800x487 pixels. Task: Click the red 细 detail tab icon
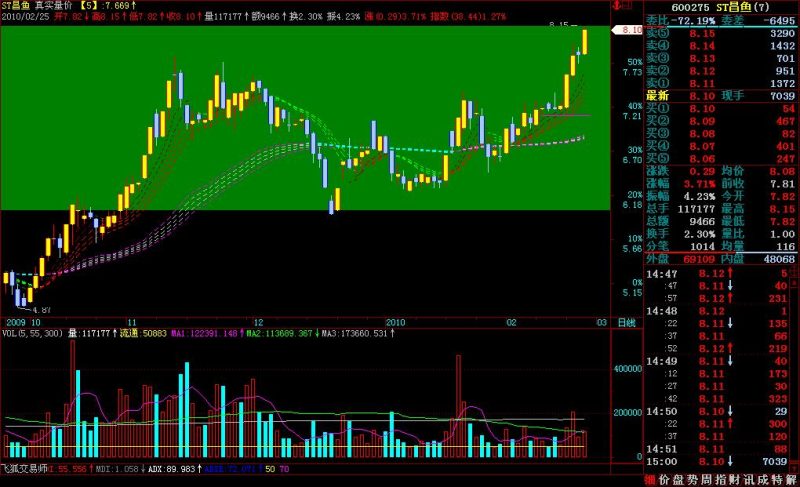tap(651, 479)
